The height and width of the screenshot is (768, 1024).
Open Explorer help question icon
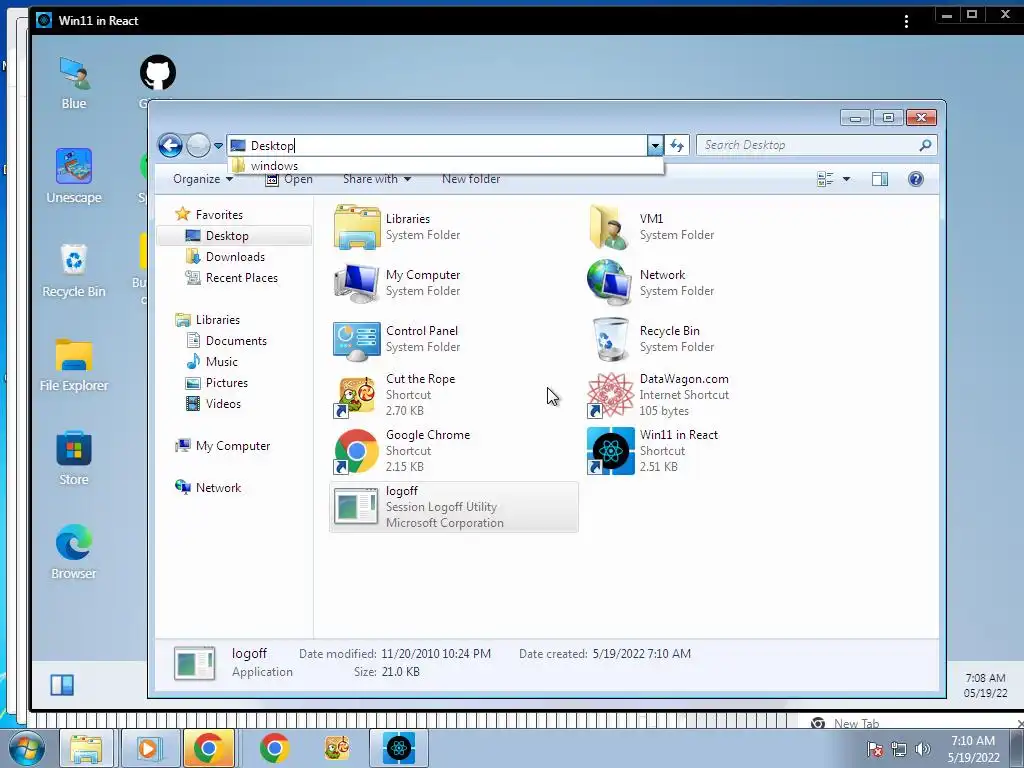click(916, 179)
